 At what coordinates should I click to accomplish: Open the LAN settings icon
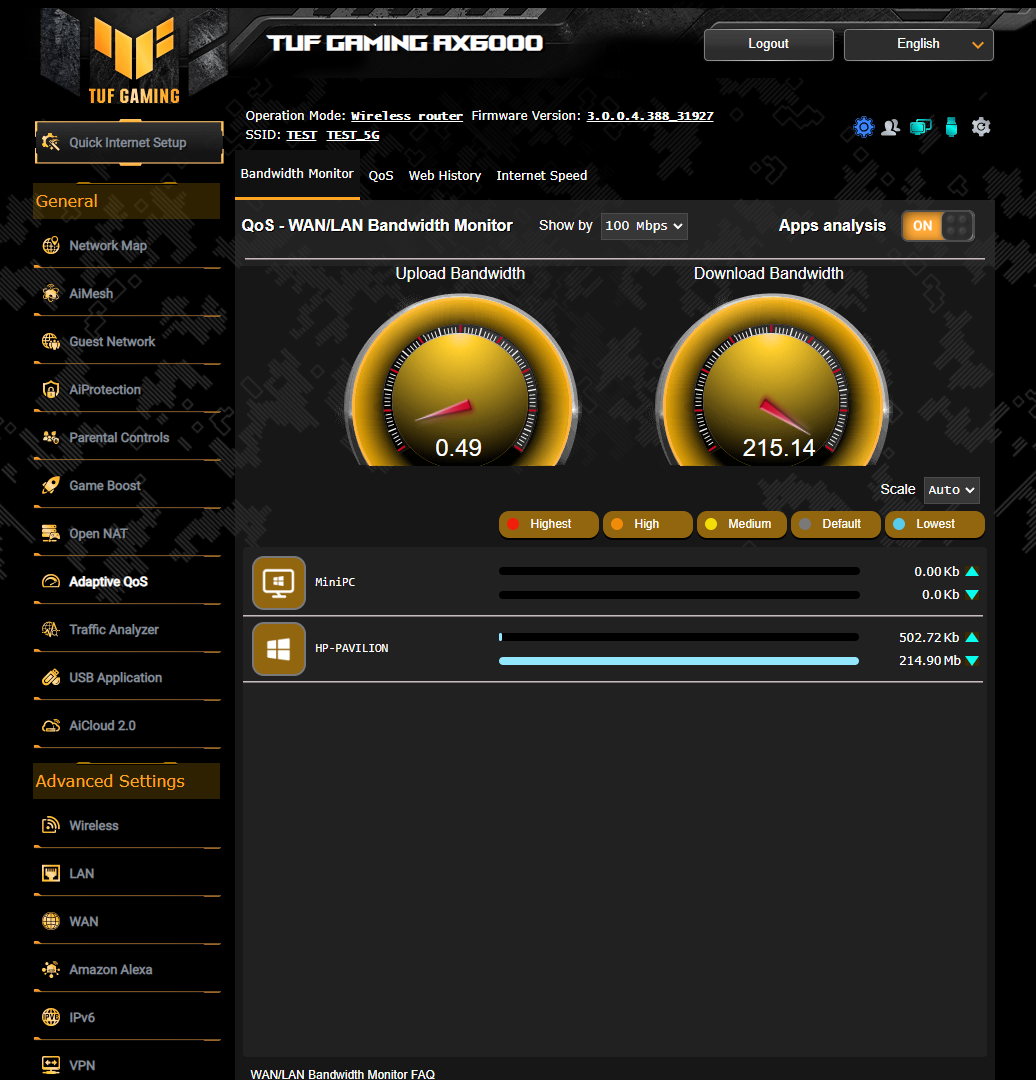tap(51, 873)
